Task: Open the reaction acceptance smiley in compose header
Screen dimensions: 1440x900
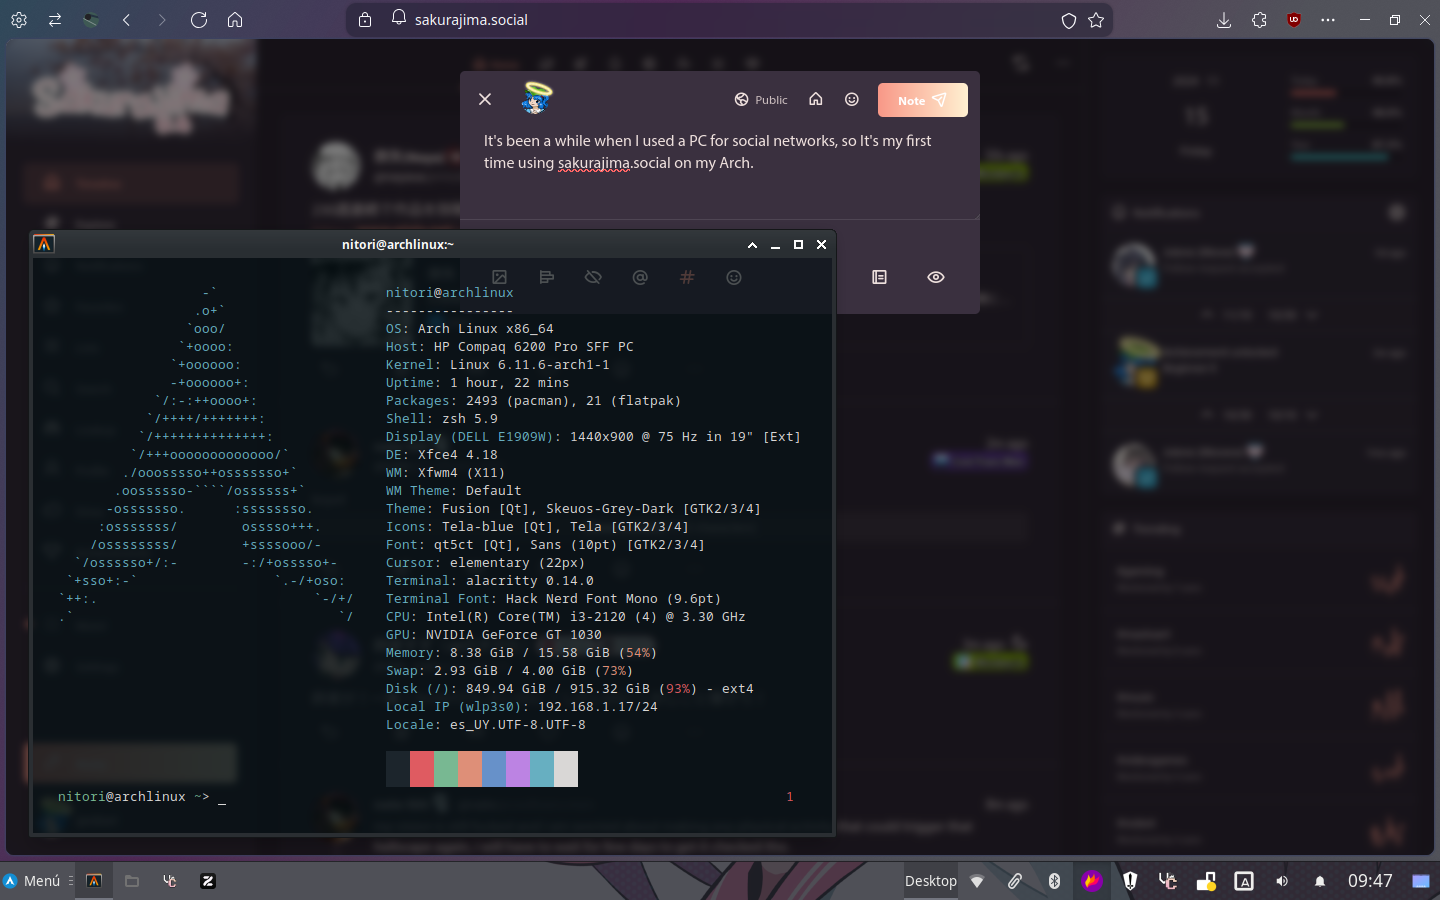Action: [x=852, y=99]
